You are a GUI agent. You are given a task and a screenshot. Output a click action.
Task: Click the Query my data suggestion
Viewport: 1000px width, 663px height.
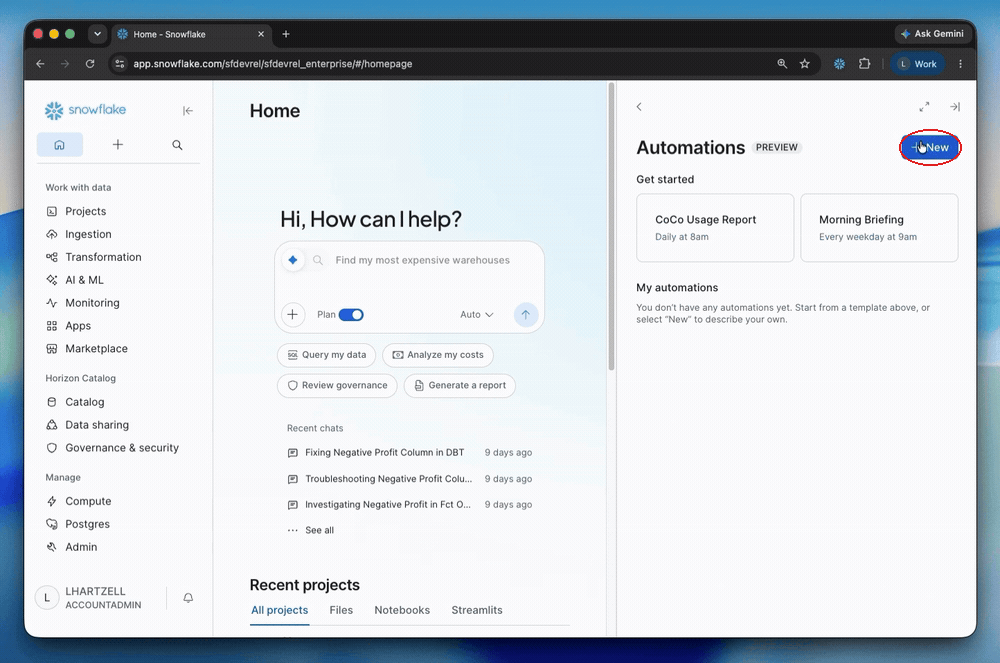327,355
